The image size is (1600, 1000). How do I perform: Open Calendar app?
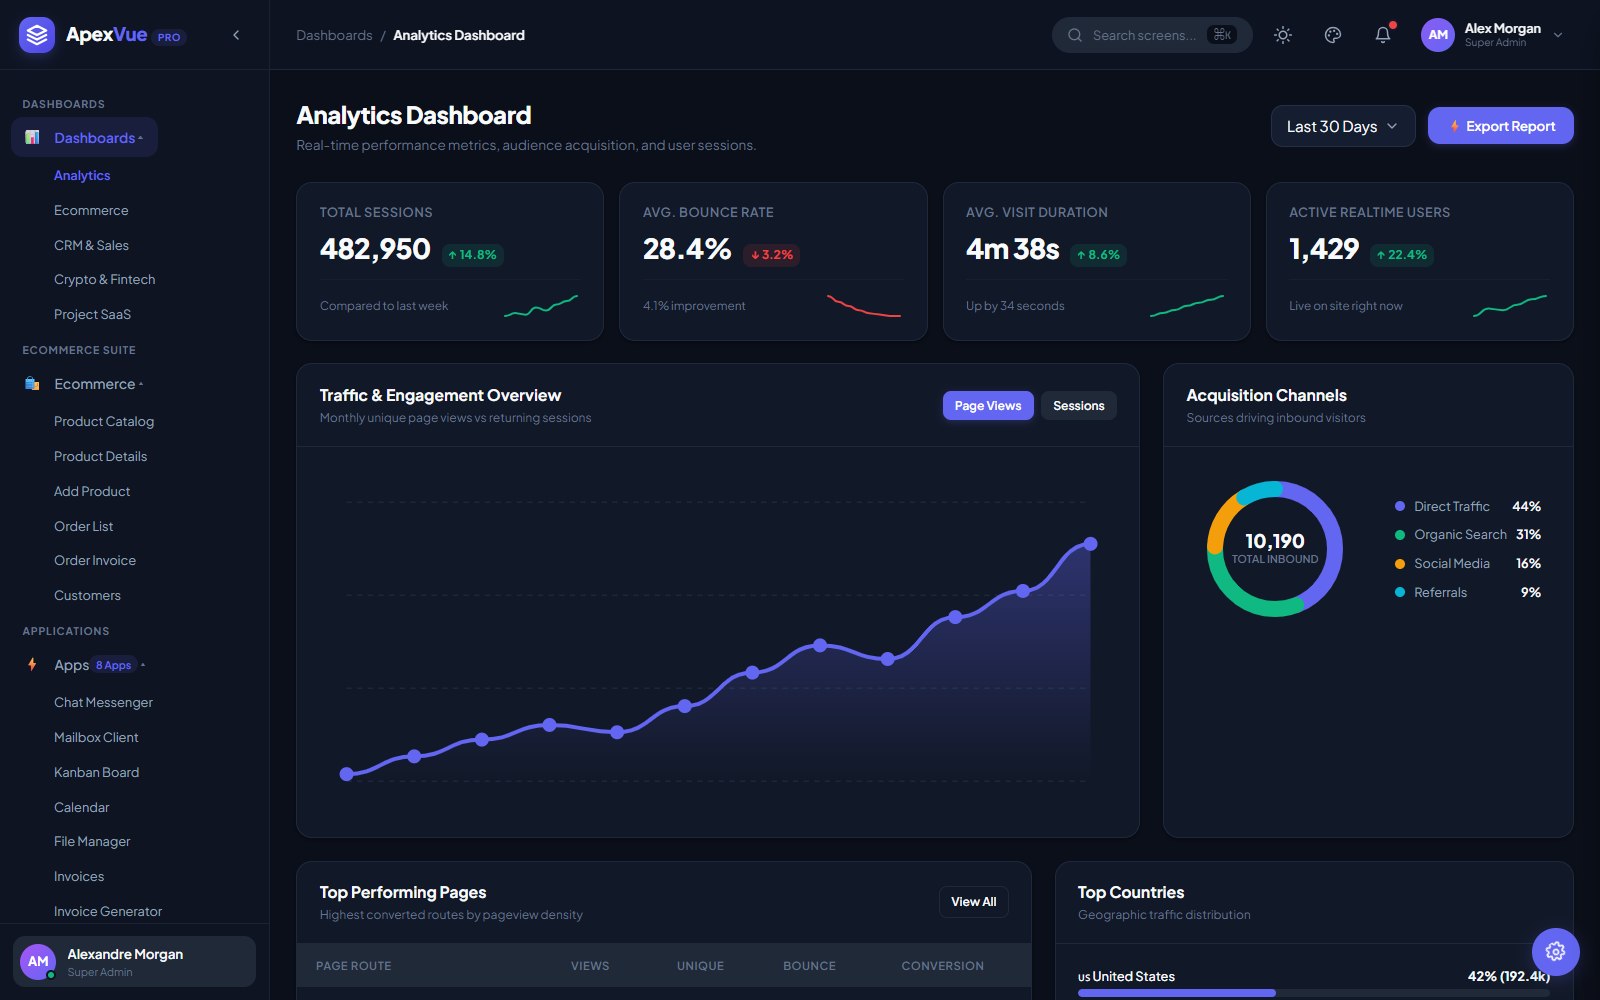82,807
